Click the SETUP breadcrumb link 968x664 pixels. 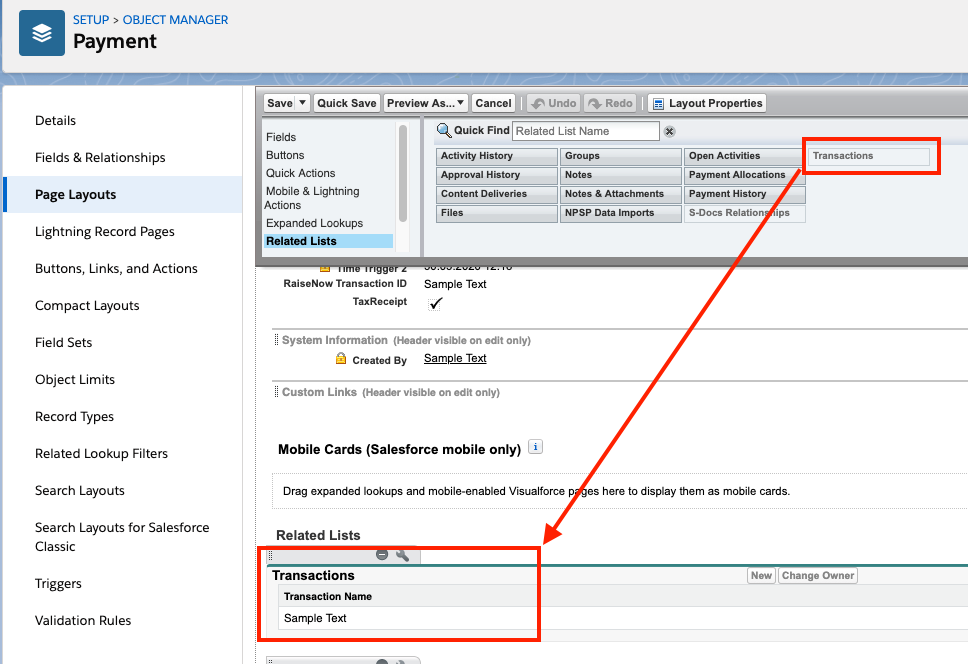click(x=91, y=20)
